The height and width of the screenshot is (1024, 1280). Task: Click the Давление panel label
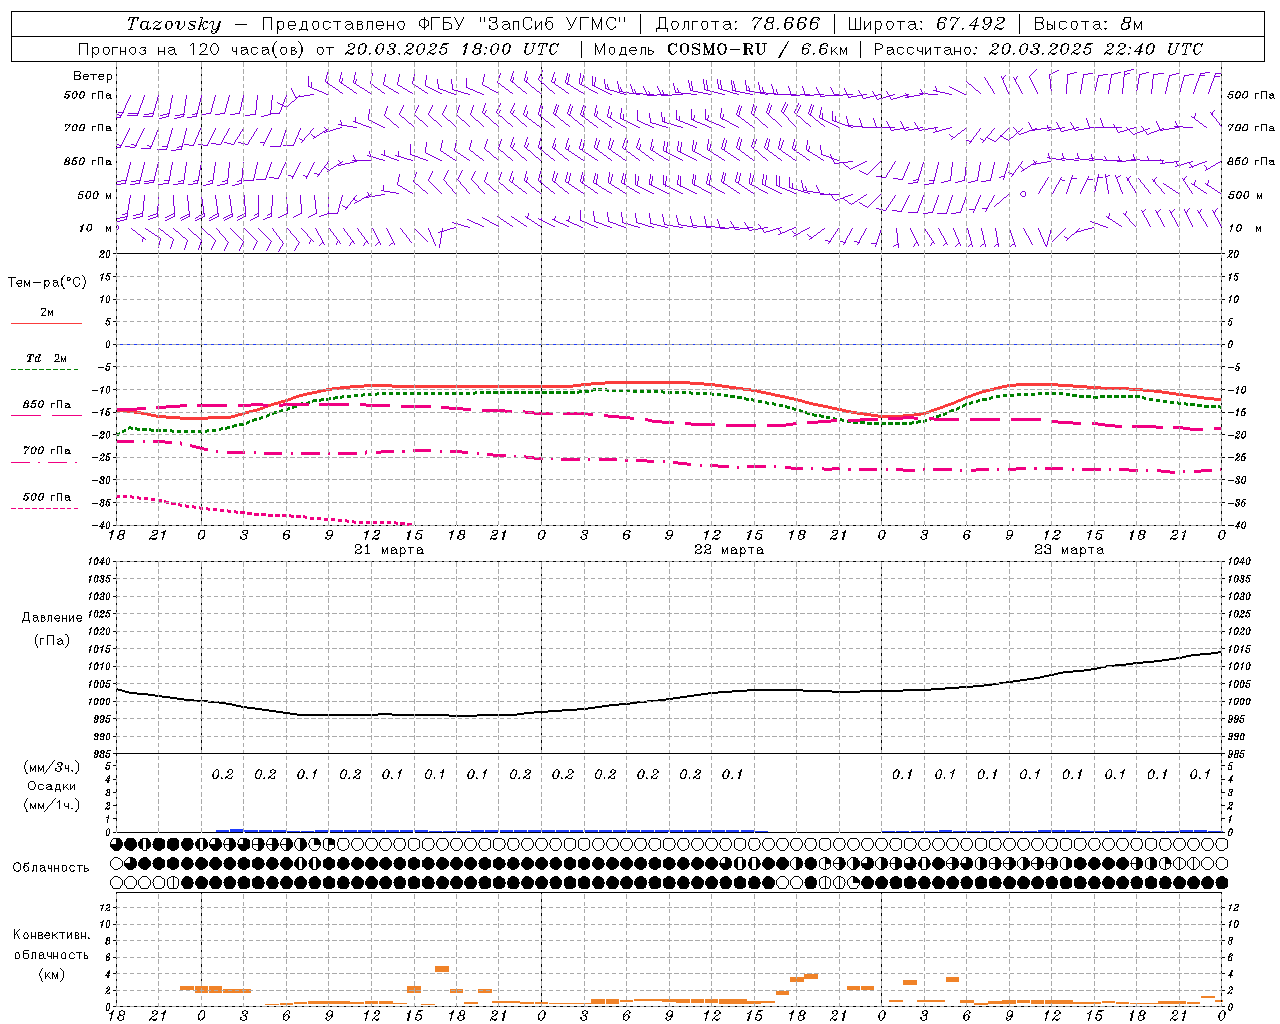click(x=52, y=618)
